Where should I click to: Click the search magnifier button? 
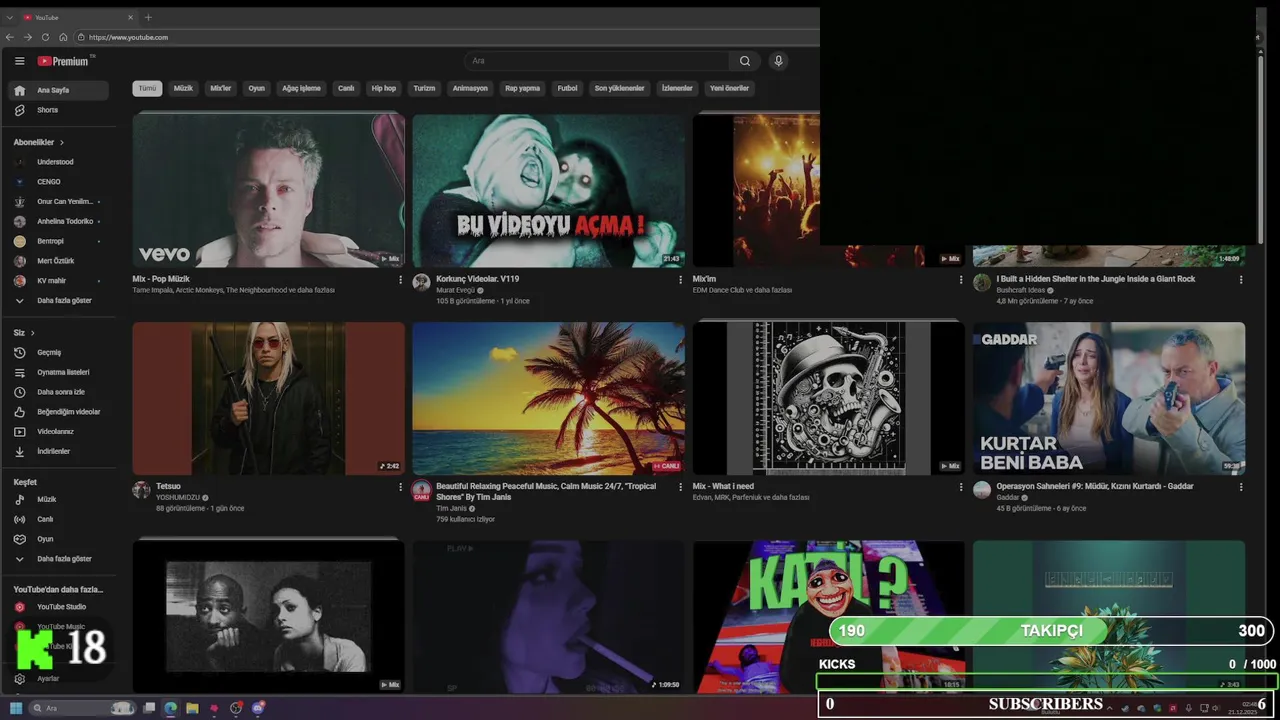point(745,61)
